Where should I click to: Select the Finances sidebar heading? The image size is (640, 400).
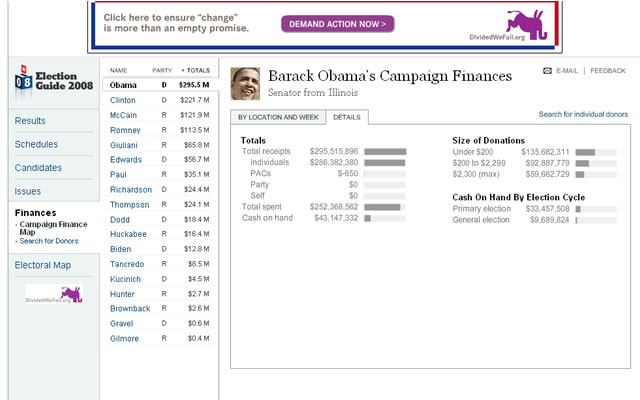point(36,213)
